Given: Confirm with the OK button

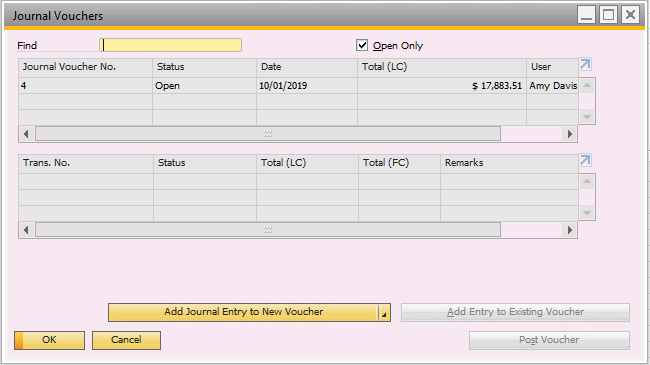Looking at the screenshot, I should (49, 340).
